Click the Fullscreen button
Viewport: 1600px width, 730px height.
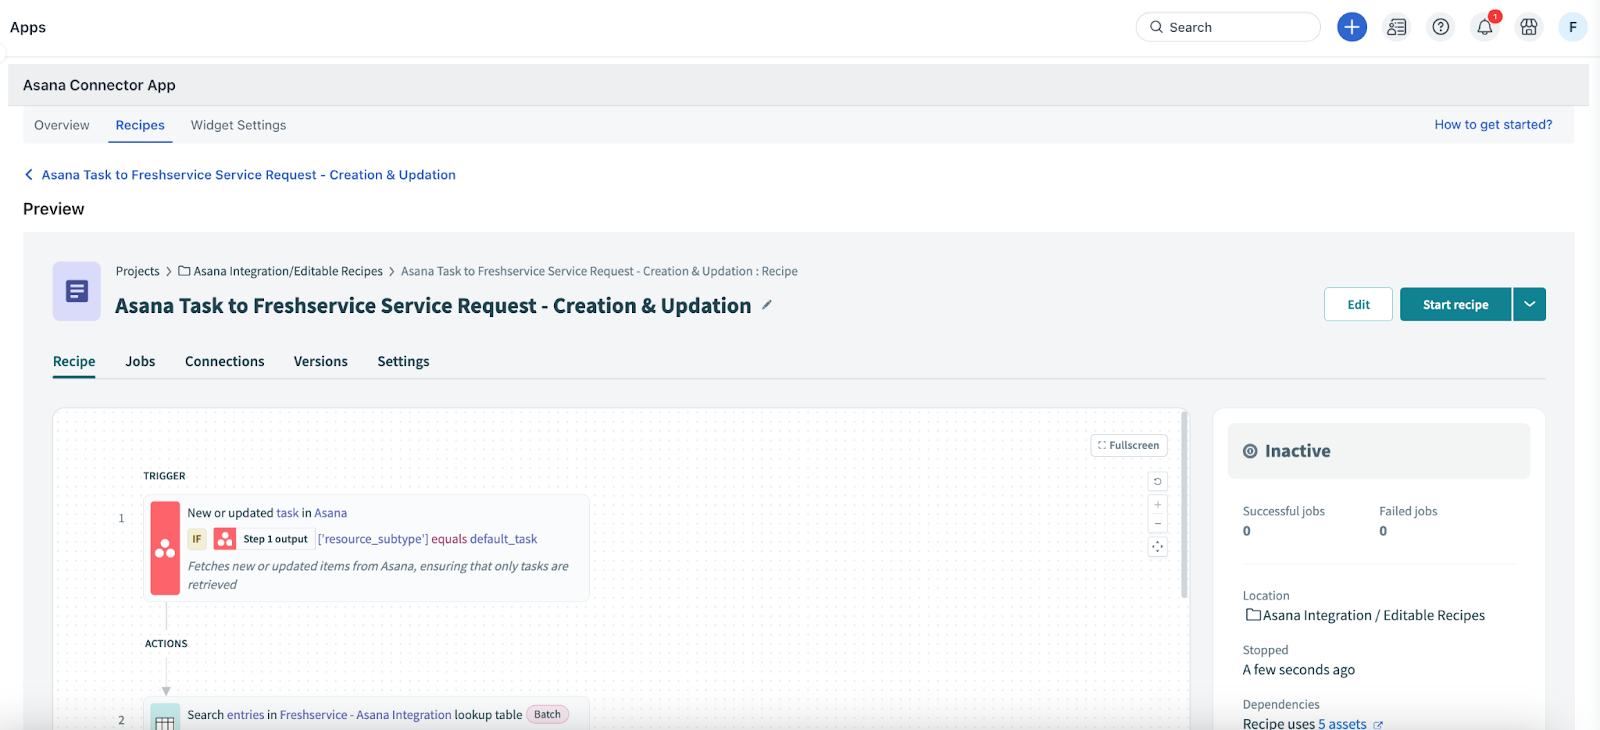(1129, 445)
